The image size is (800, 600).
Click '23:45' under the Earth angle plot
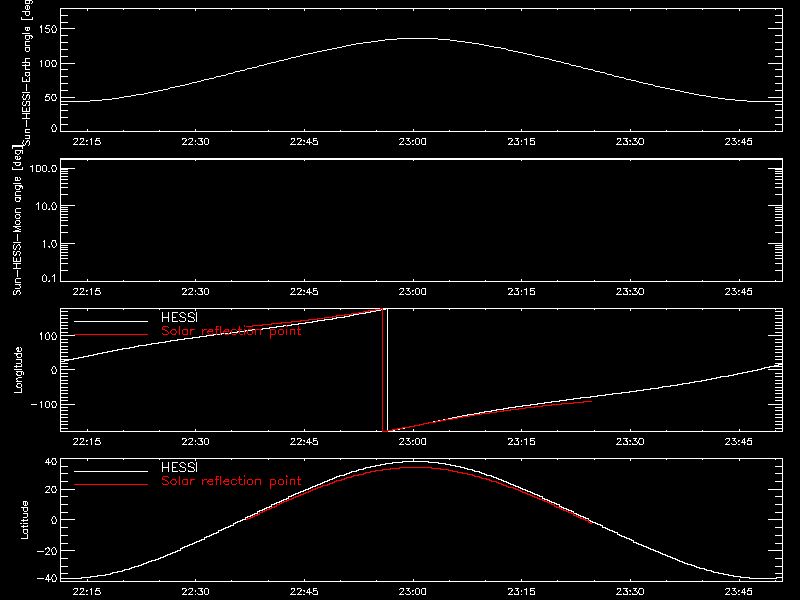click(738, 141)
